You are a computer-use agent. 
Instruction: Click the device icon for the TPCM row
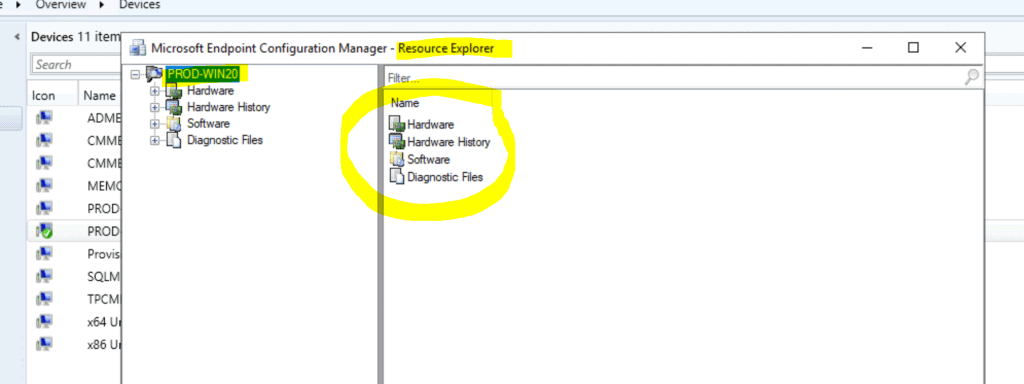click(44, 298)
